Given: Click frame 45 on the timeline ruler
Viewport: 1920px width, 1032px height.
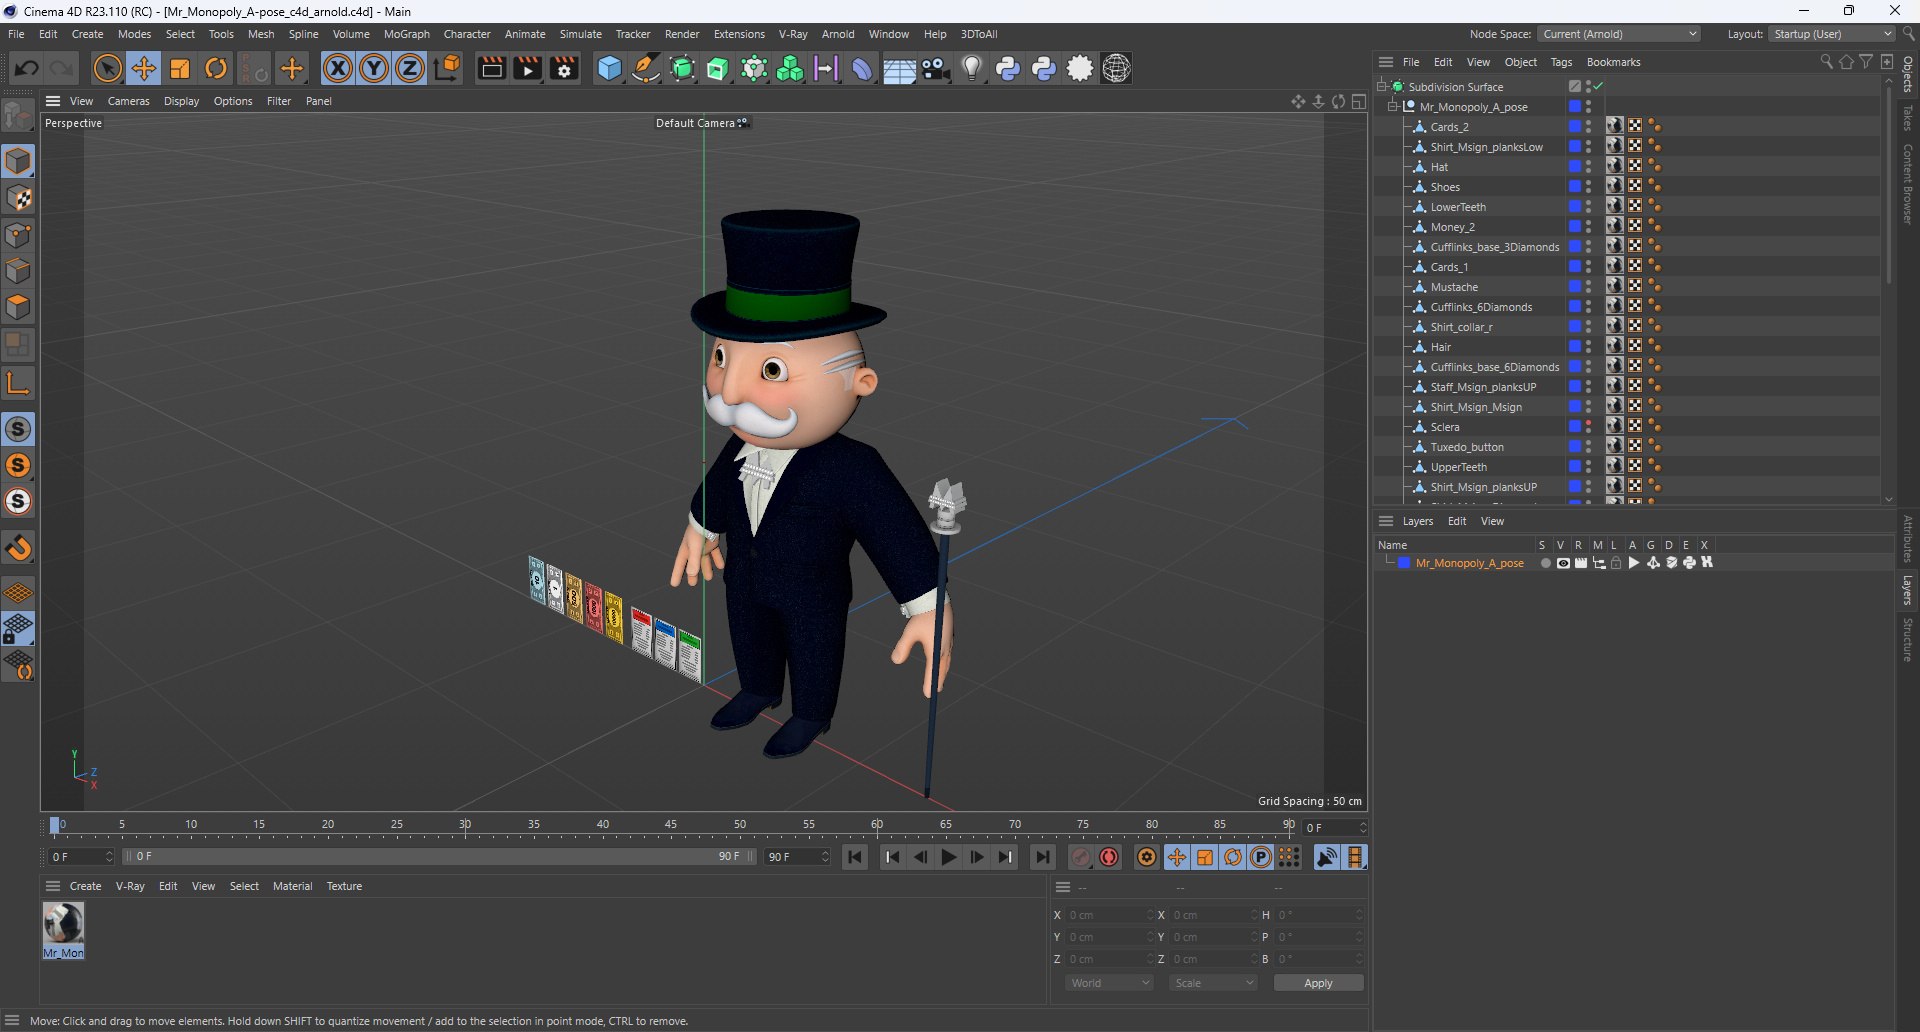Looking at the screenshot, I should pos(671,826).
